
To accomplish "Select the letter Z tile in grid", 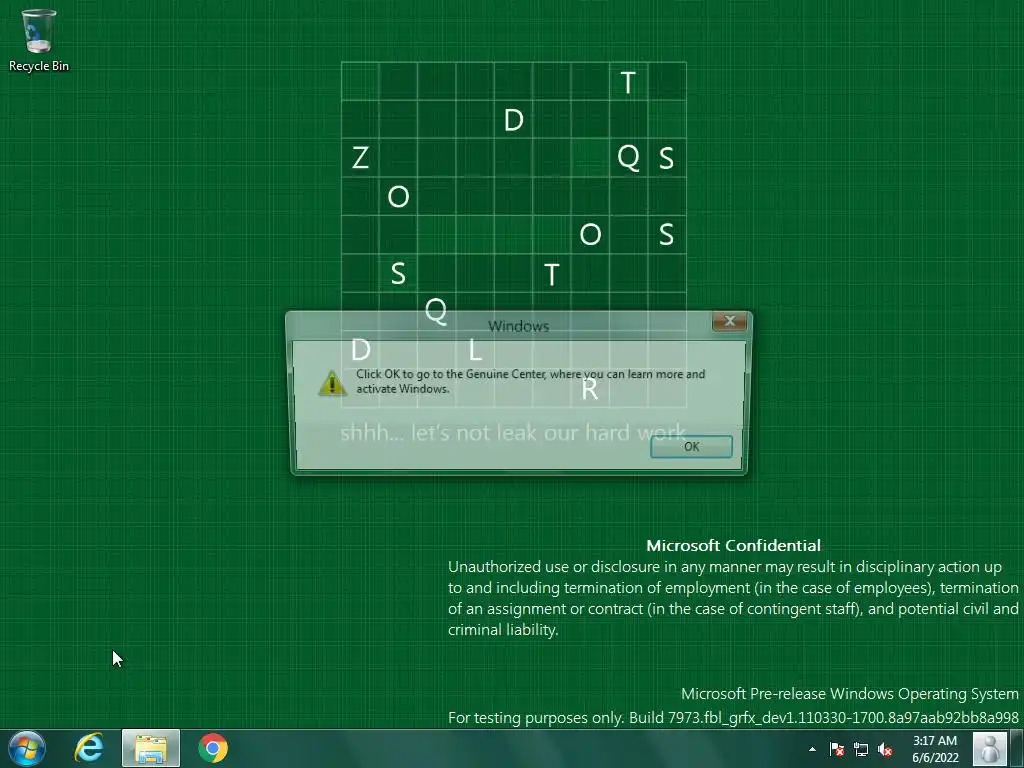I will coord(360,157).
